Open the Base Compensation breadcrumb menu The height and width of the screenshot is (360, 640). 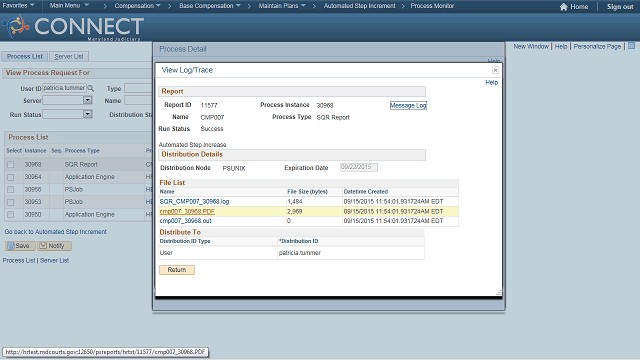click(x=210, y=6)
